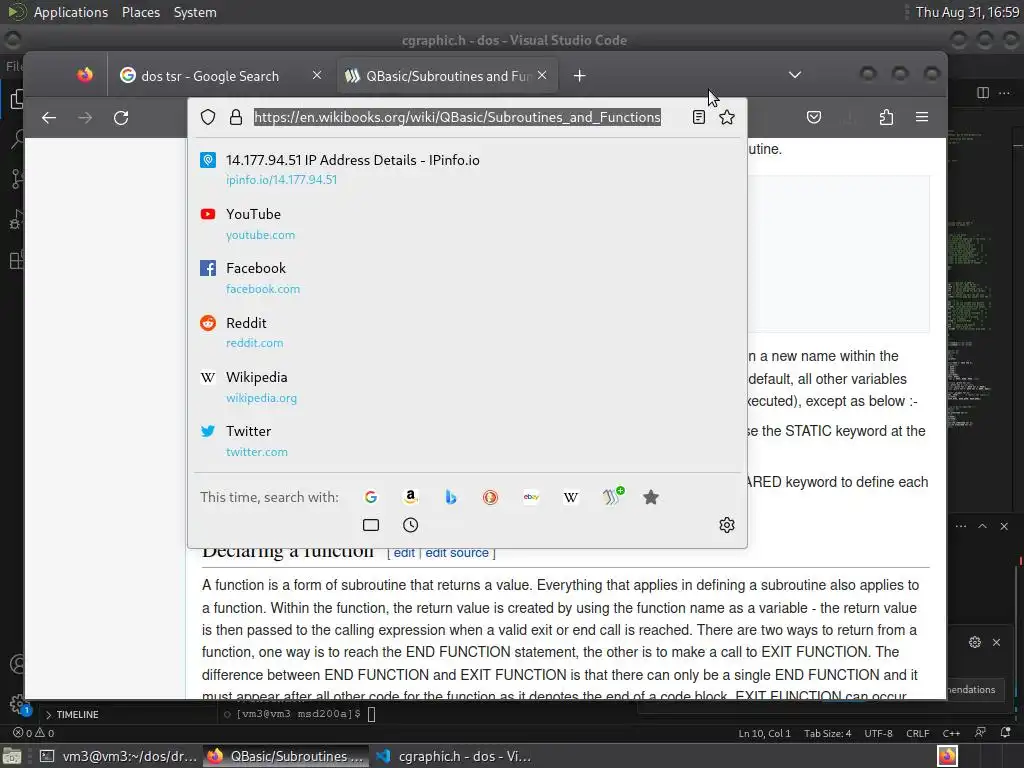Show desktop from bottom panel icon
1024x768 pixels.
(x=12, y=756)
